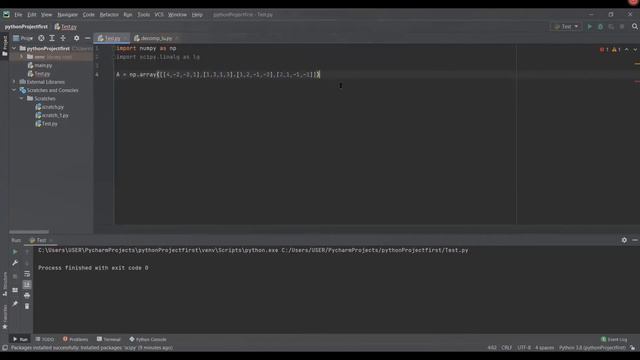Click CRLF line separator in status bar
The height and width of the screenshot is (360, 640).
(507, 348)
